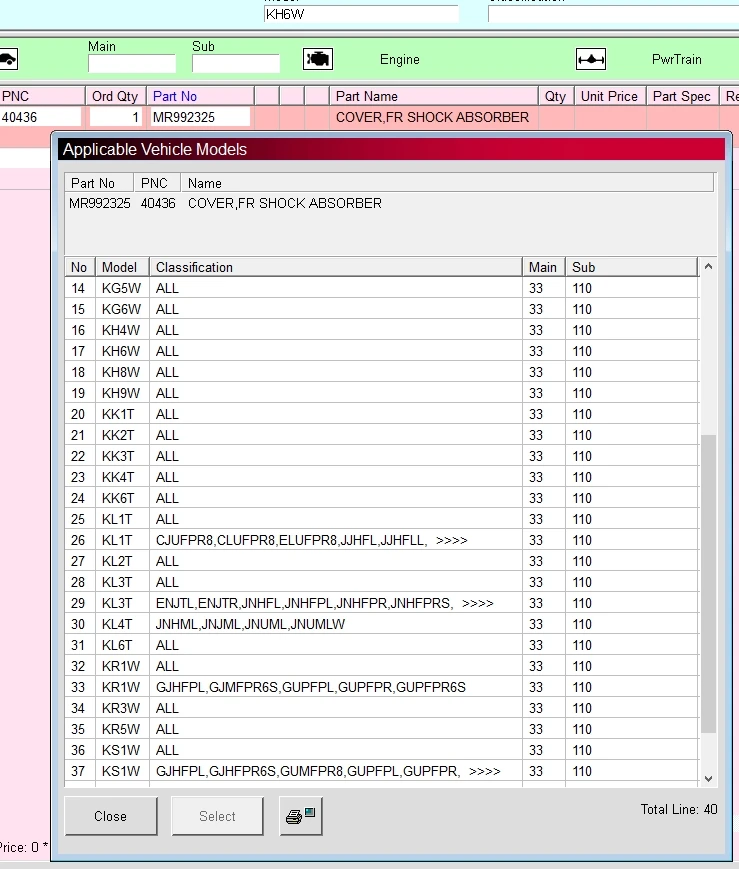Select row 19 model KH9W
This screenshot has height=869, width=739.
coord(381,393)
